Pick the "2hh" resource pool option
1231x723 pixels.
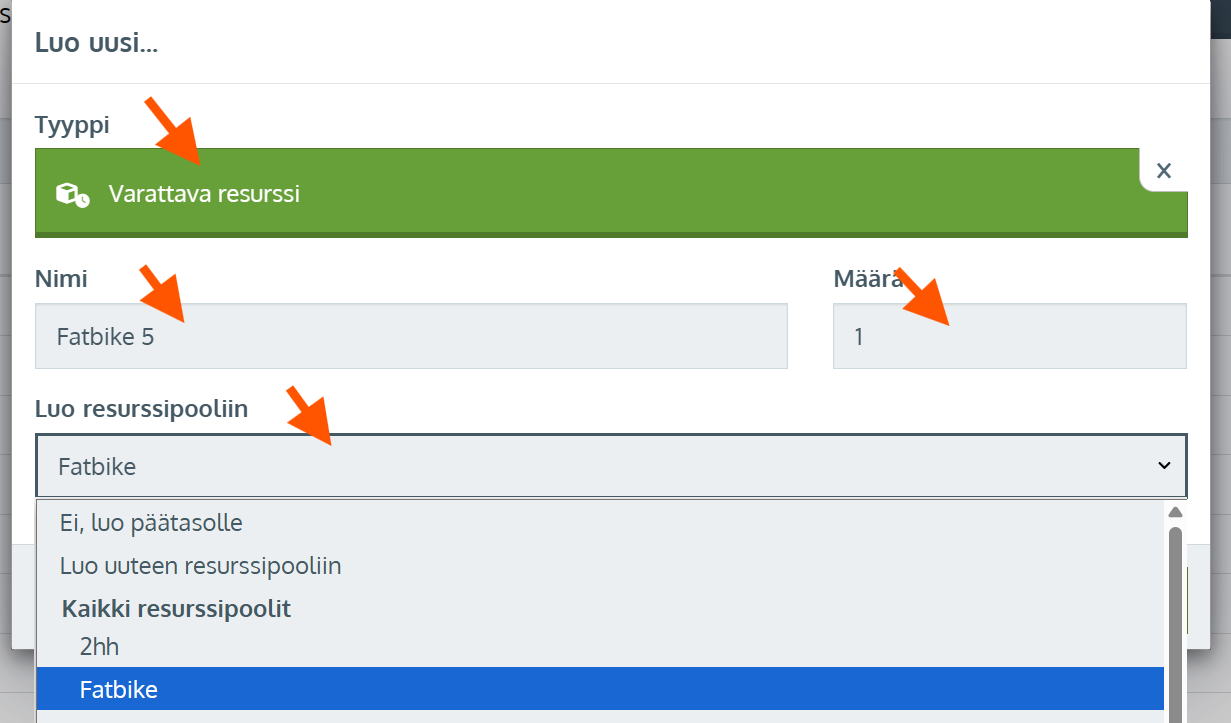point(100,646)
